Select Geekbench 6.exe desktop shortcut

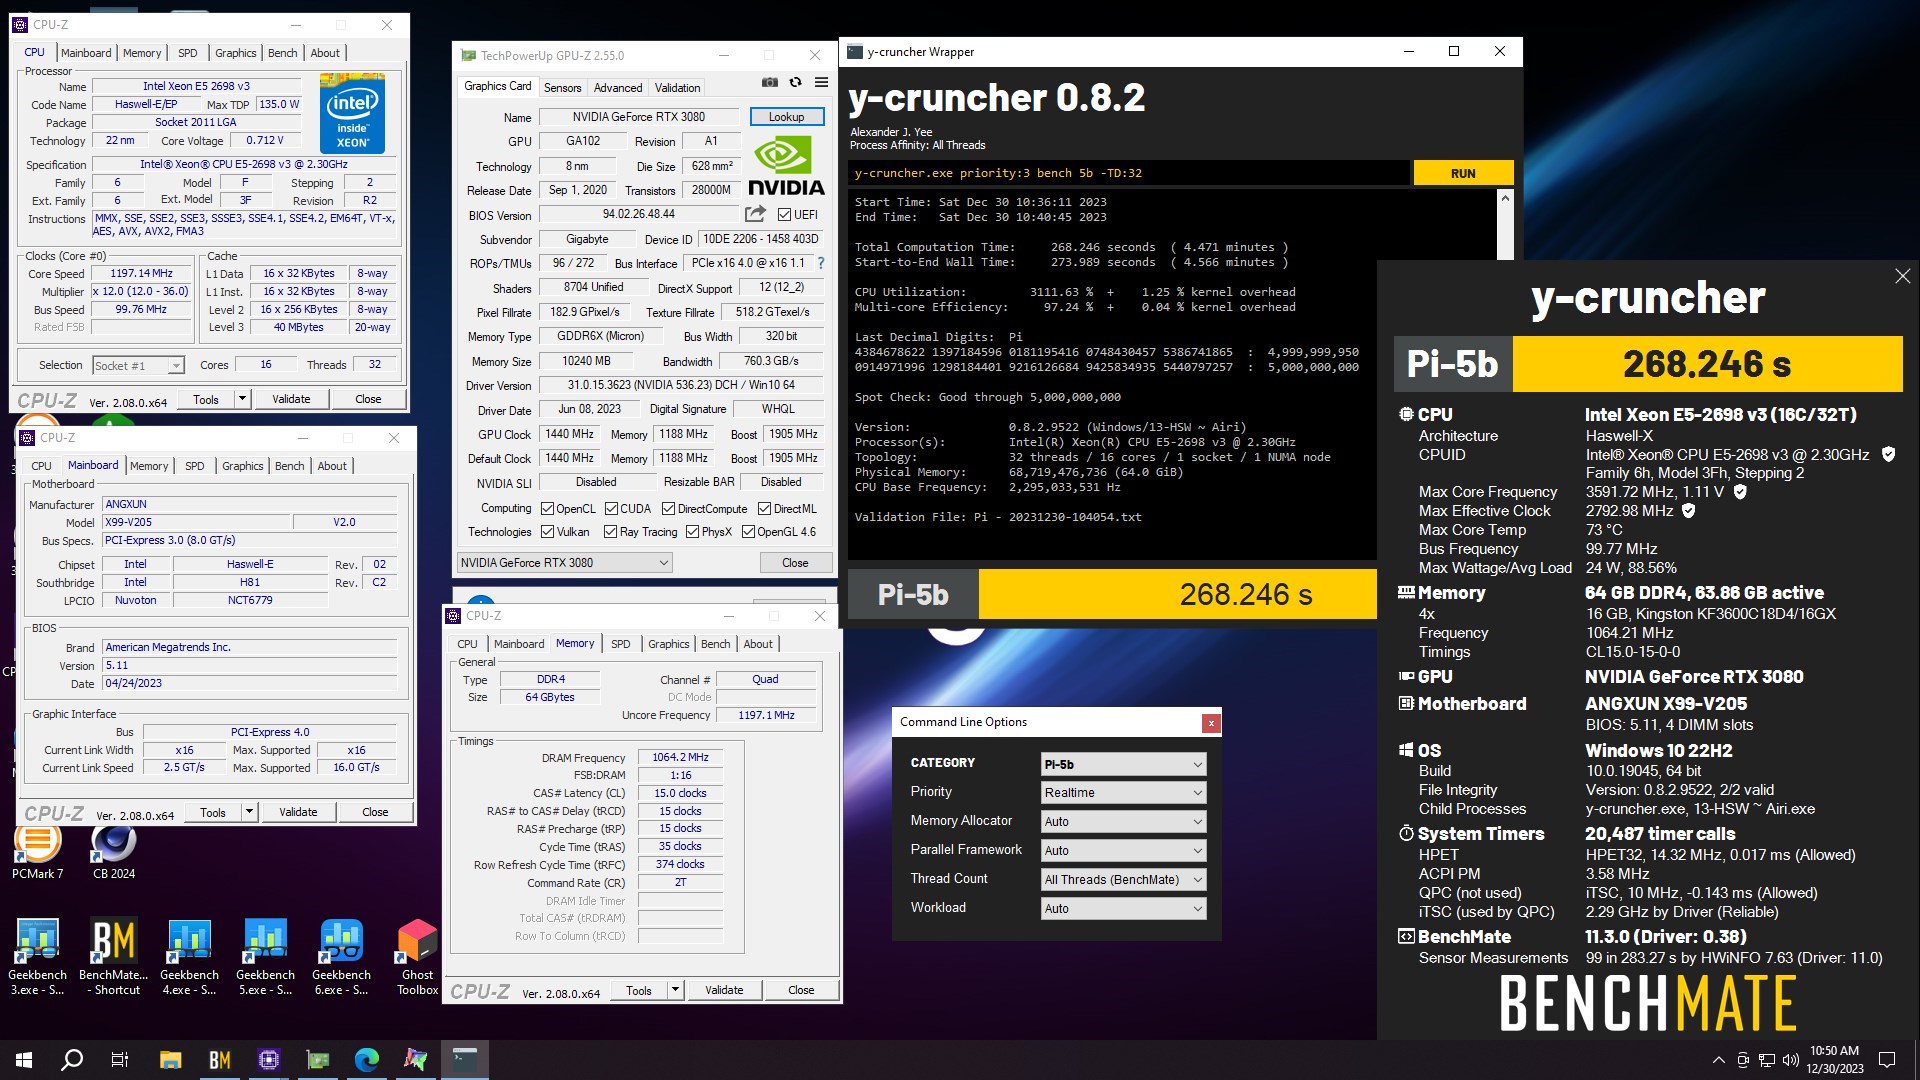[x=341, y=957]
